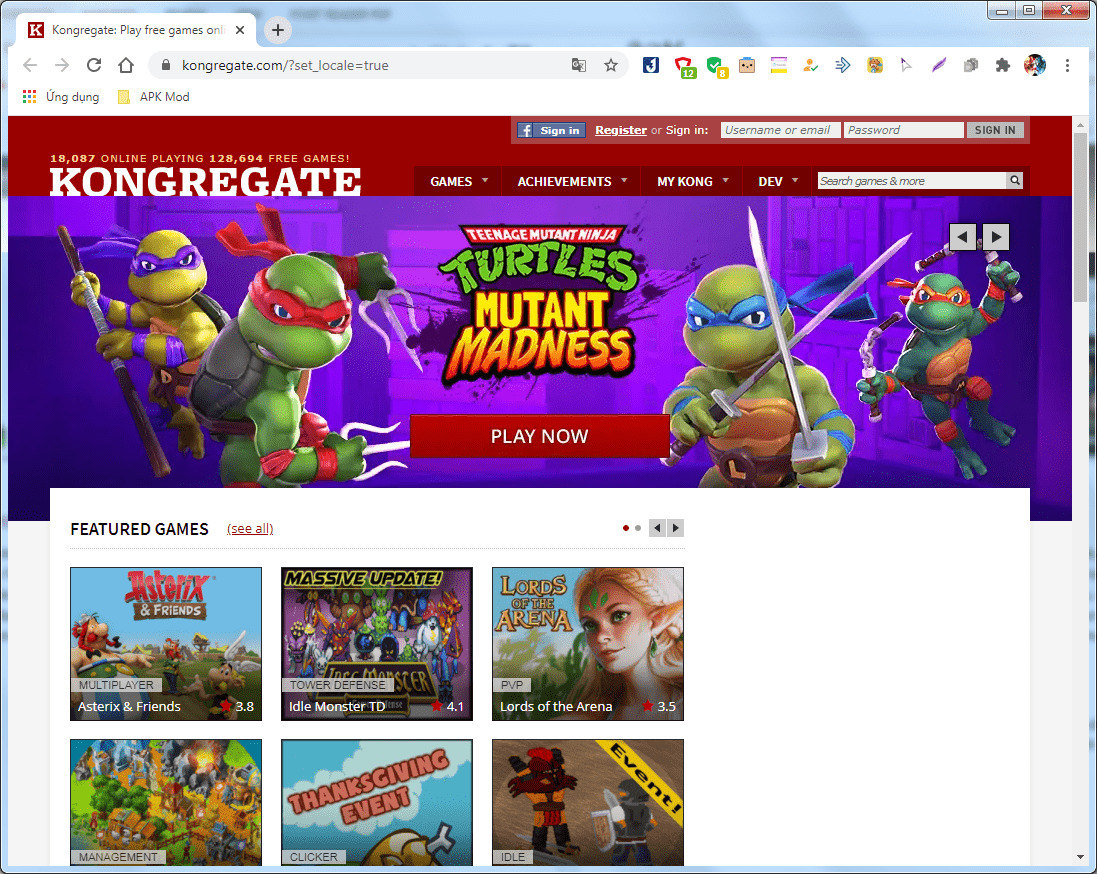
Task: Click the browser address bar URL
Action: 285,65
